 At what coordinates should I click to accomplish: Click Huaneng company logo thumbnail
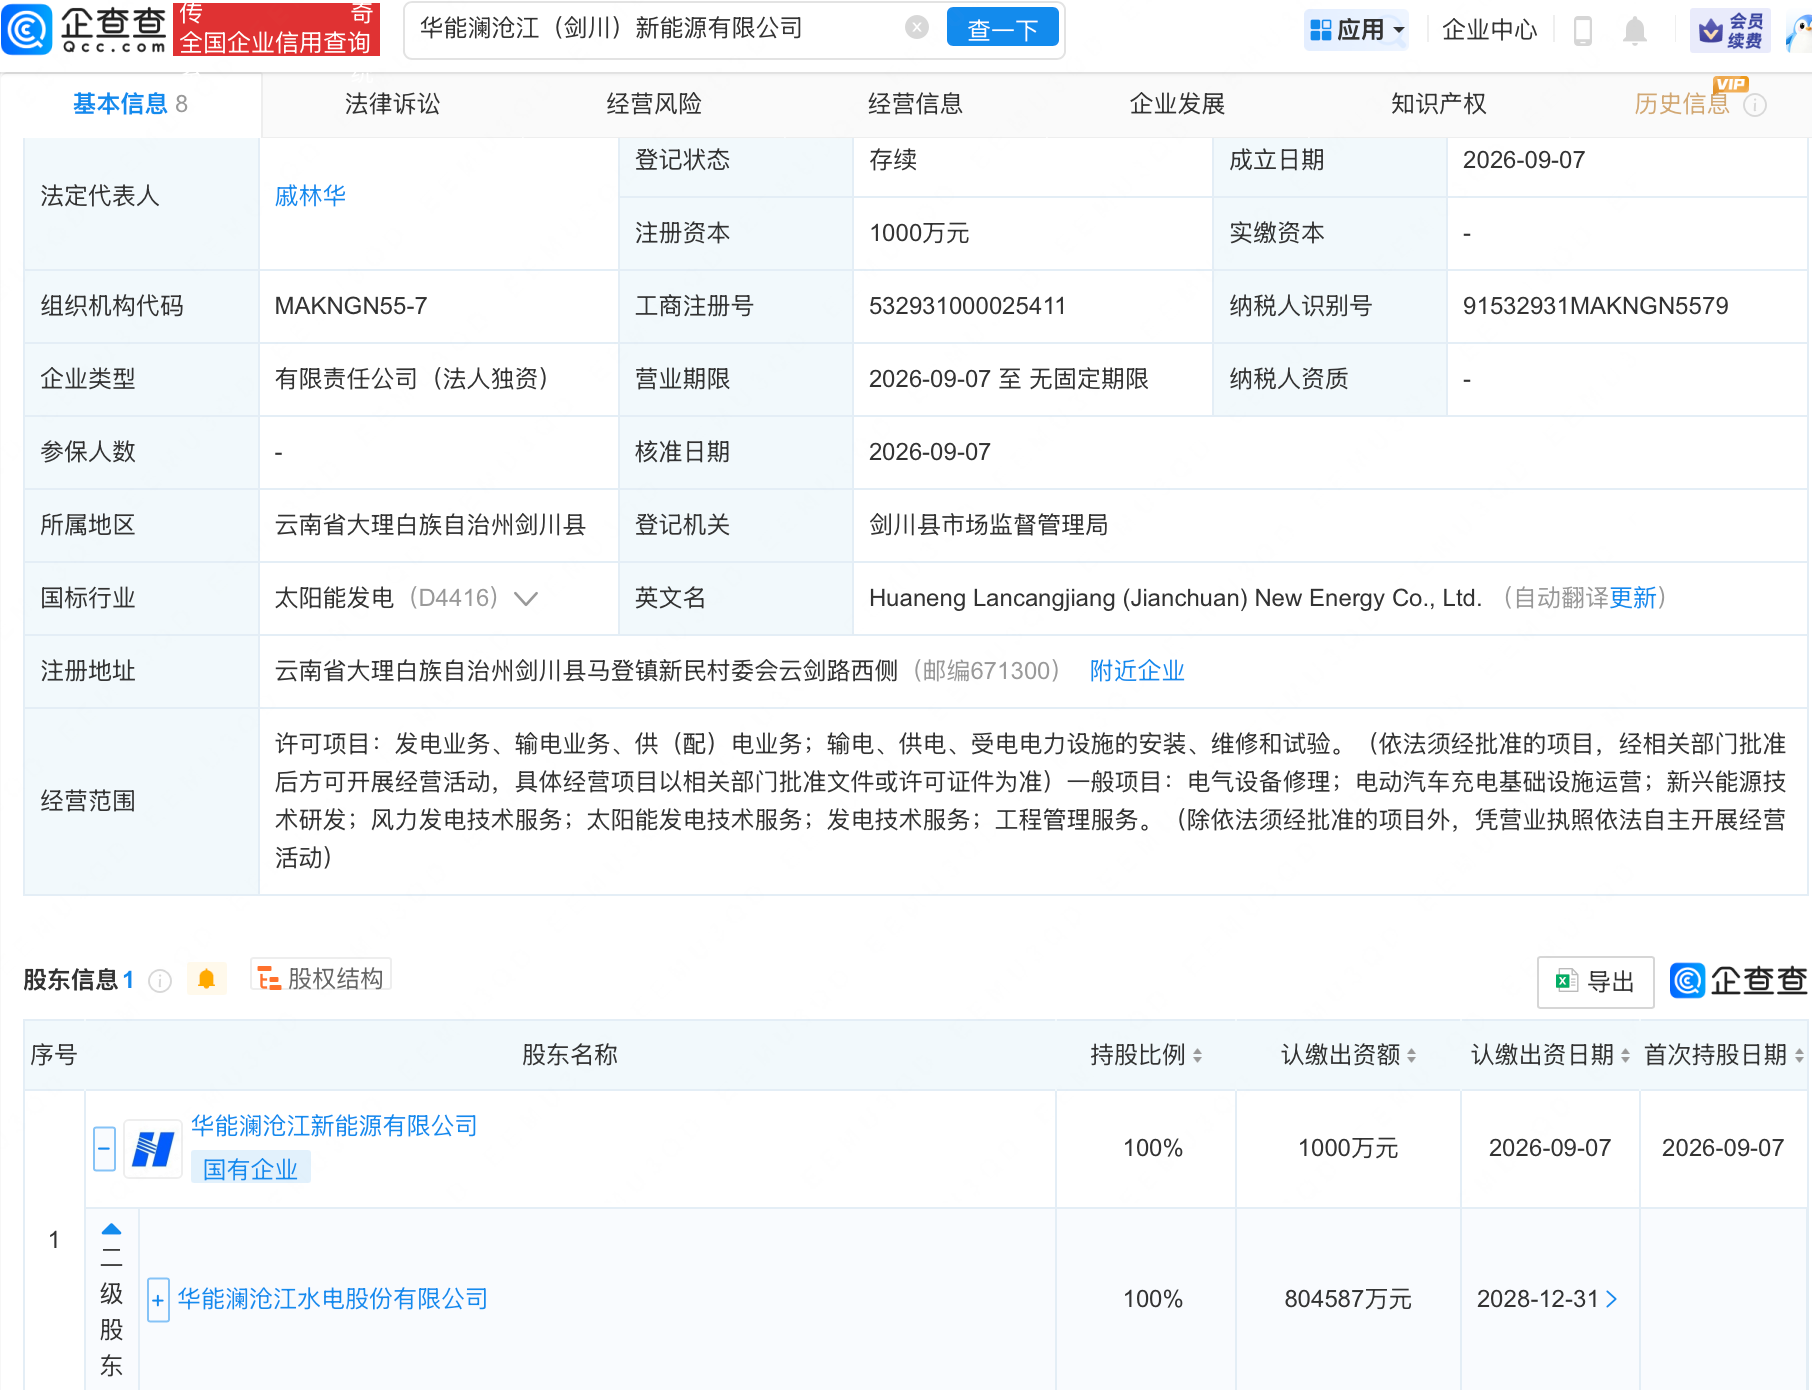[x=153, y=1148]
